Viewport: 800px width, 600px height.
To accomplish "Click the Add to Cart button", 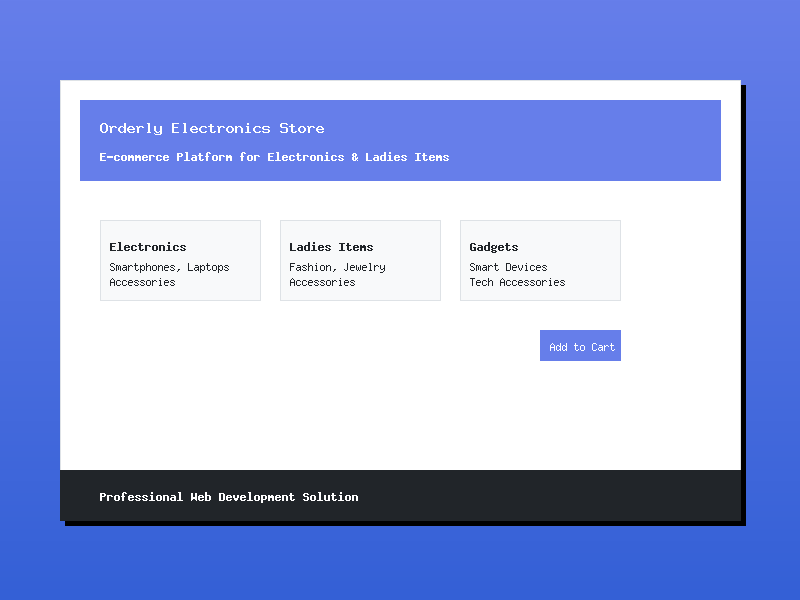I will 580,345.
